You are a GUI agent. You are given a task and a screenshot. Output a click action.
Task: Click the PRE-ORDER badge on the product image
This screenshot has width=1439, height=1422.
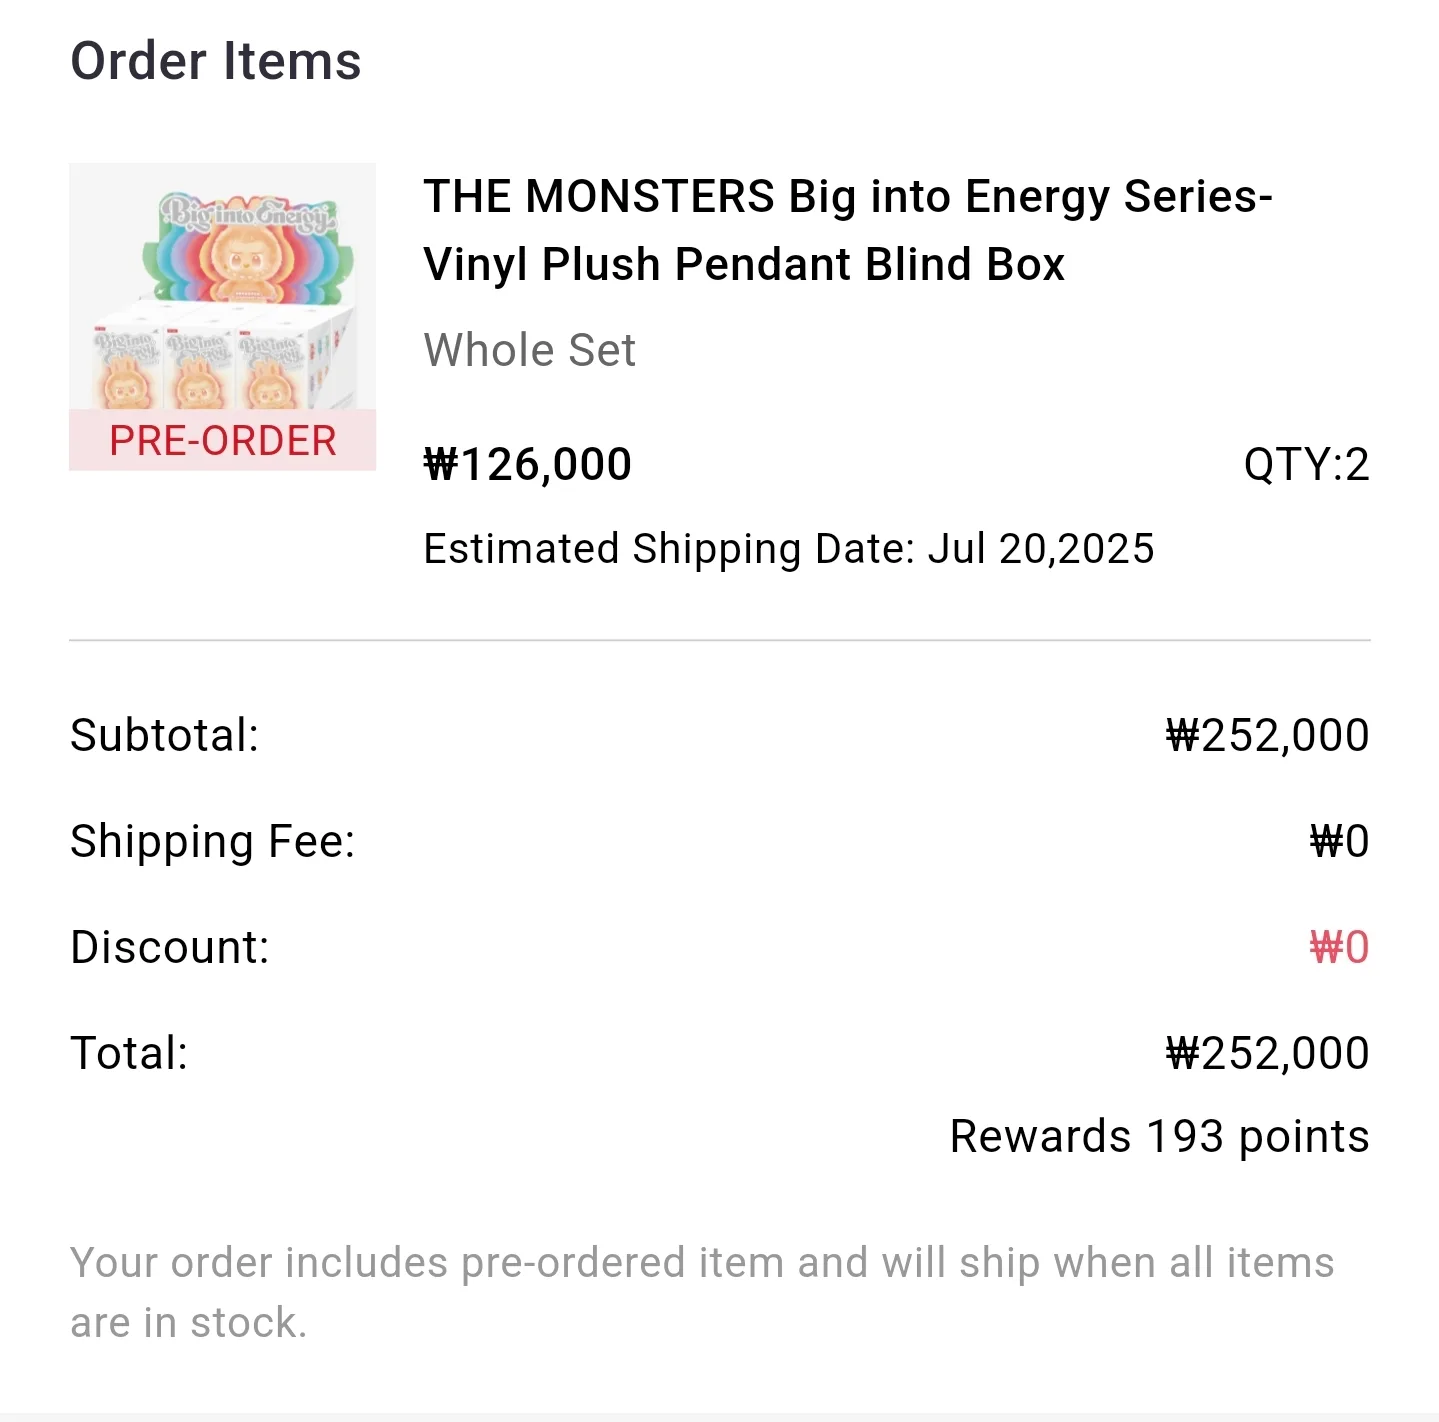[x=222, y=440]
